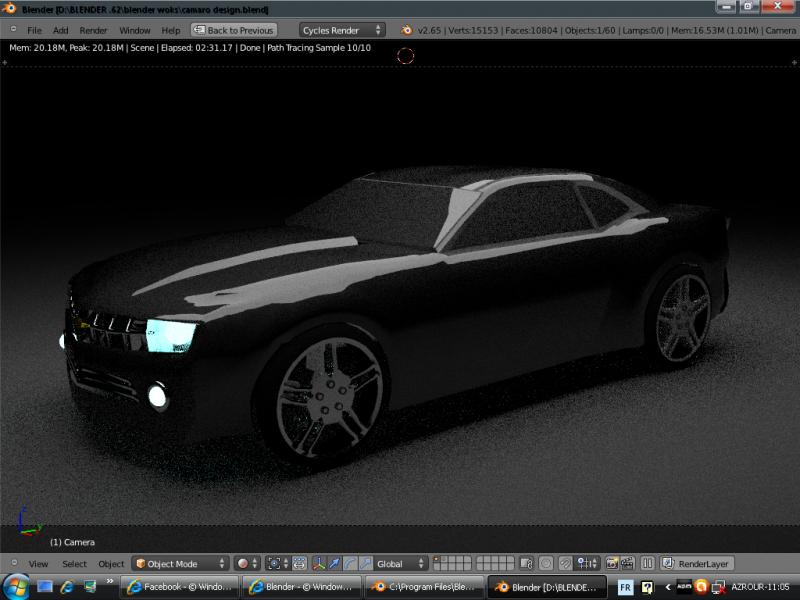The width and height of the screenshot is (800, 600).
Task: Toggle snap during transform magnet icon
Action: pyautogui.click(x=565, y=563)
